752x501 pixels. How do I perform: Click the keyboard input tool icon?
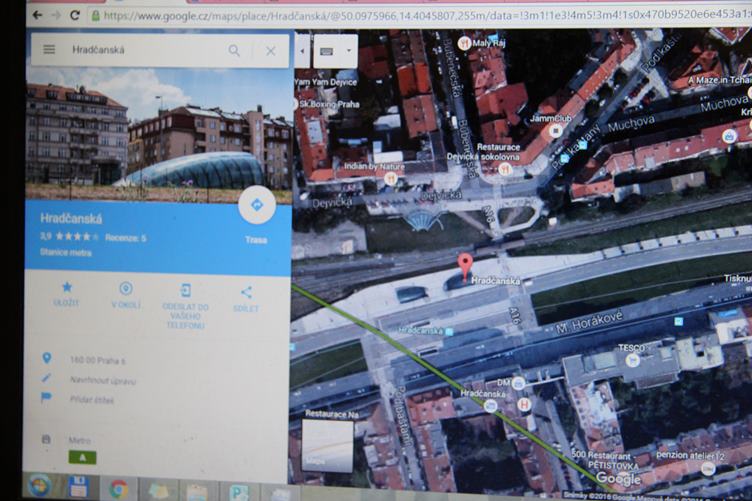pyautogui.click(x=327, y=51)
